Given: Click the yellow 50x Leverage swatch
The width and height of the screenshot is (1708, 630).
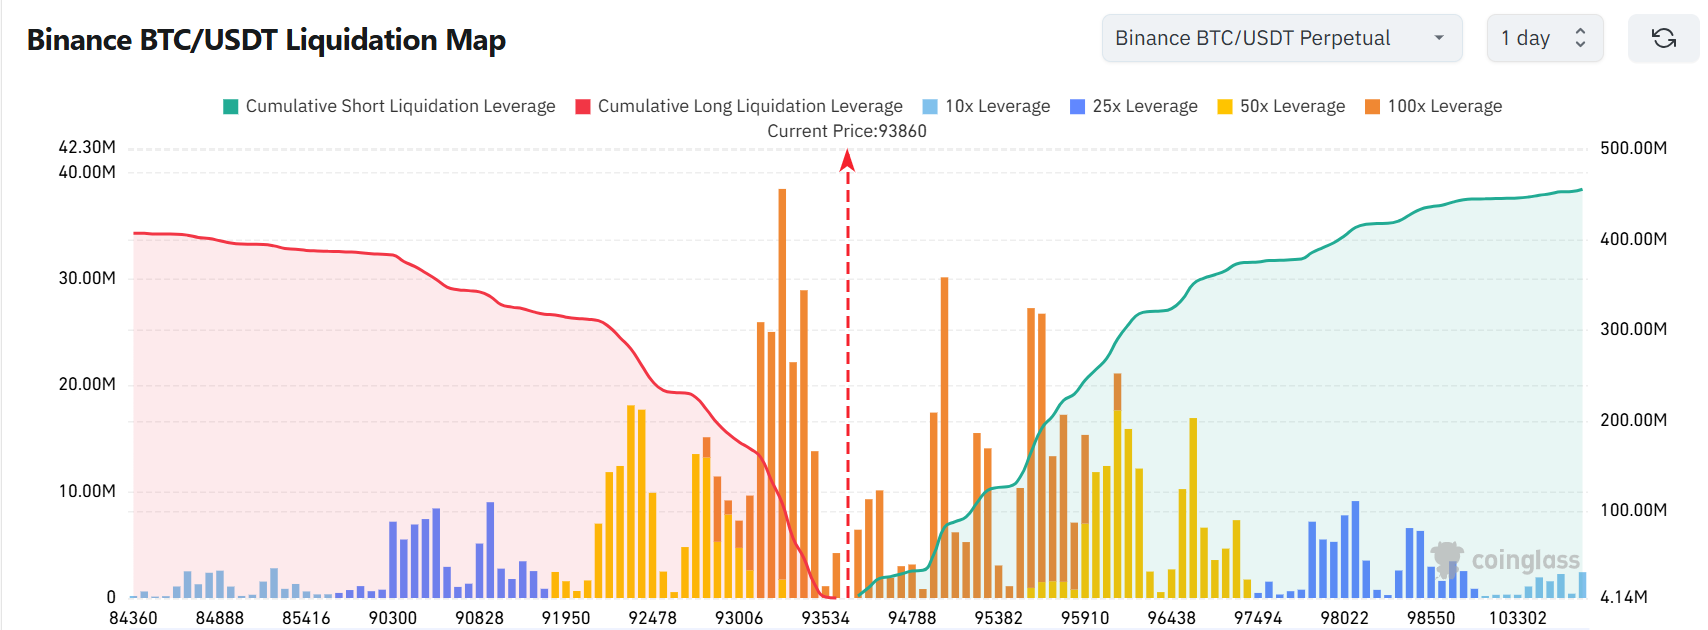Looking at the screenshot, I should (1225, 106).
